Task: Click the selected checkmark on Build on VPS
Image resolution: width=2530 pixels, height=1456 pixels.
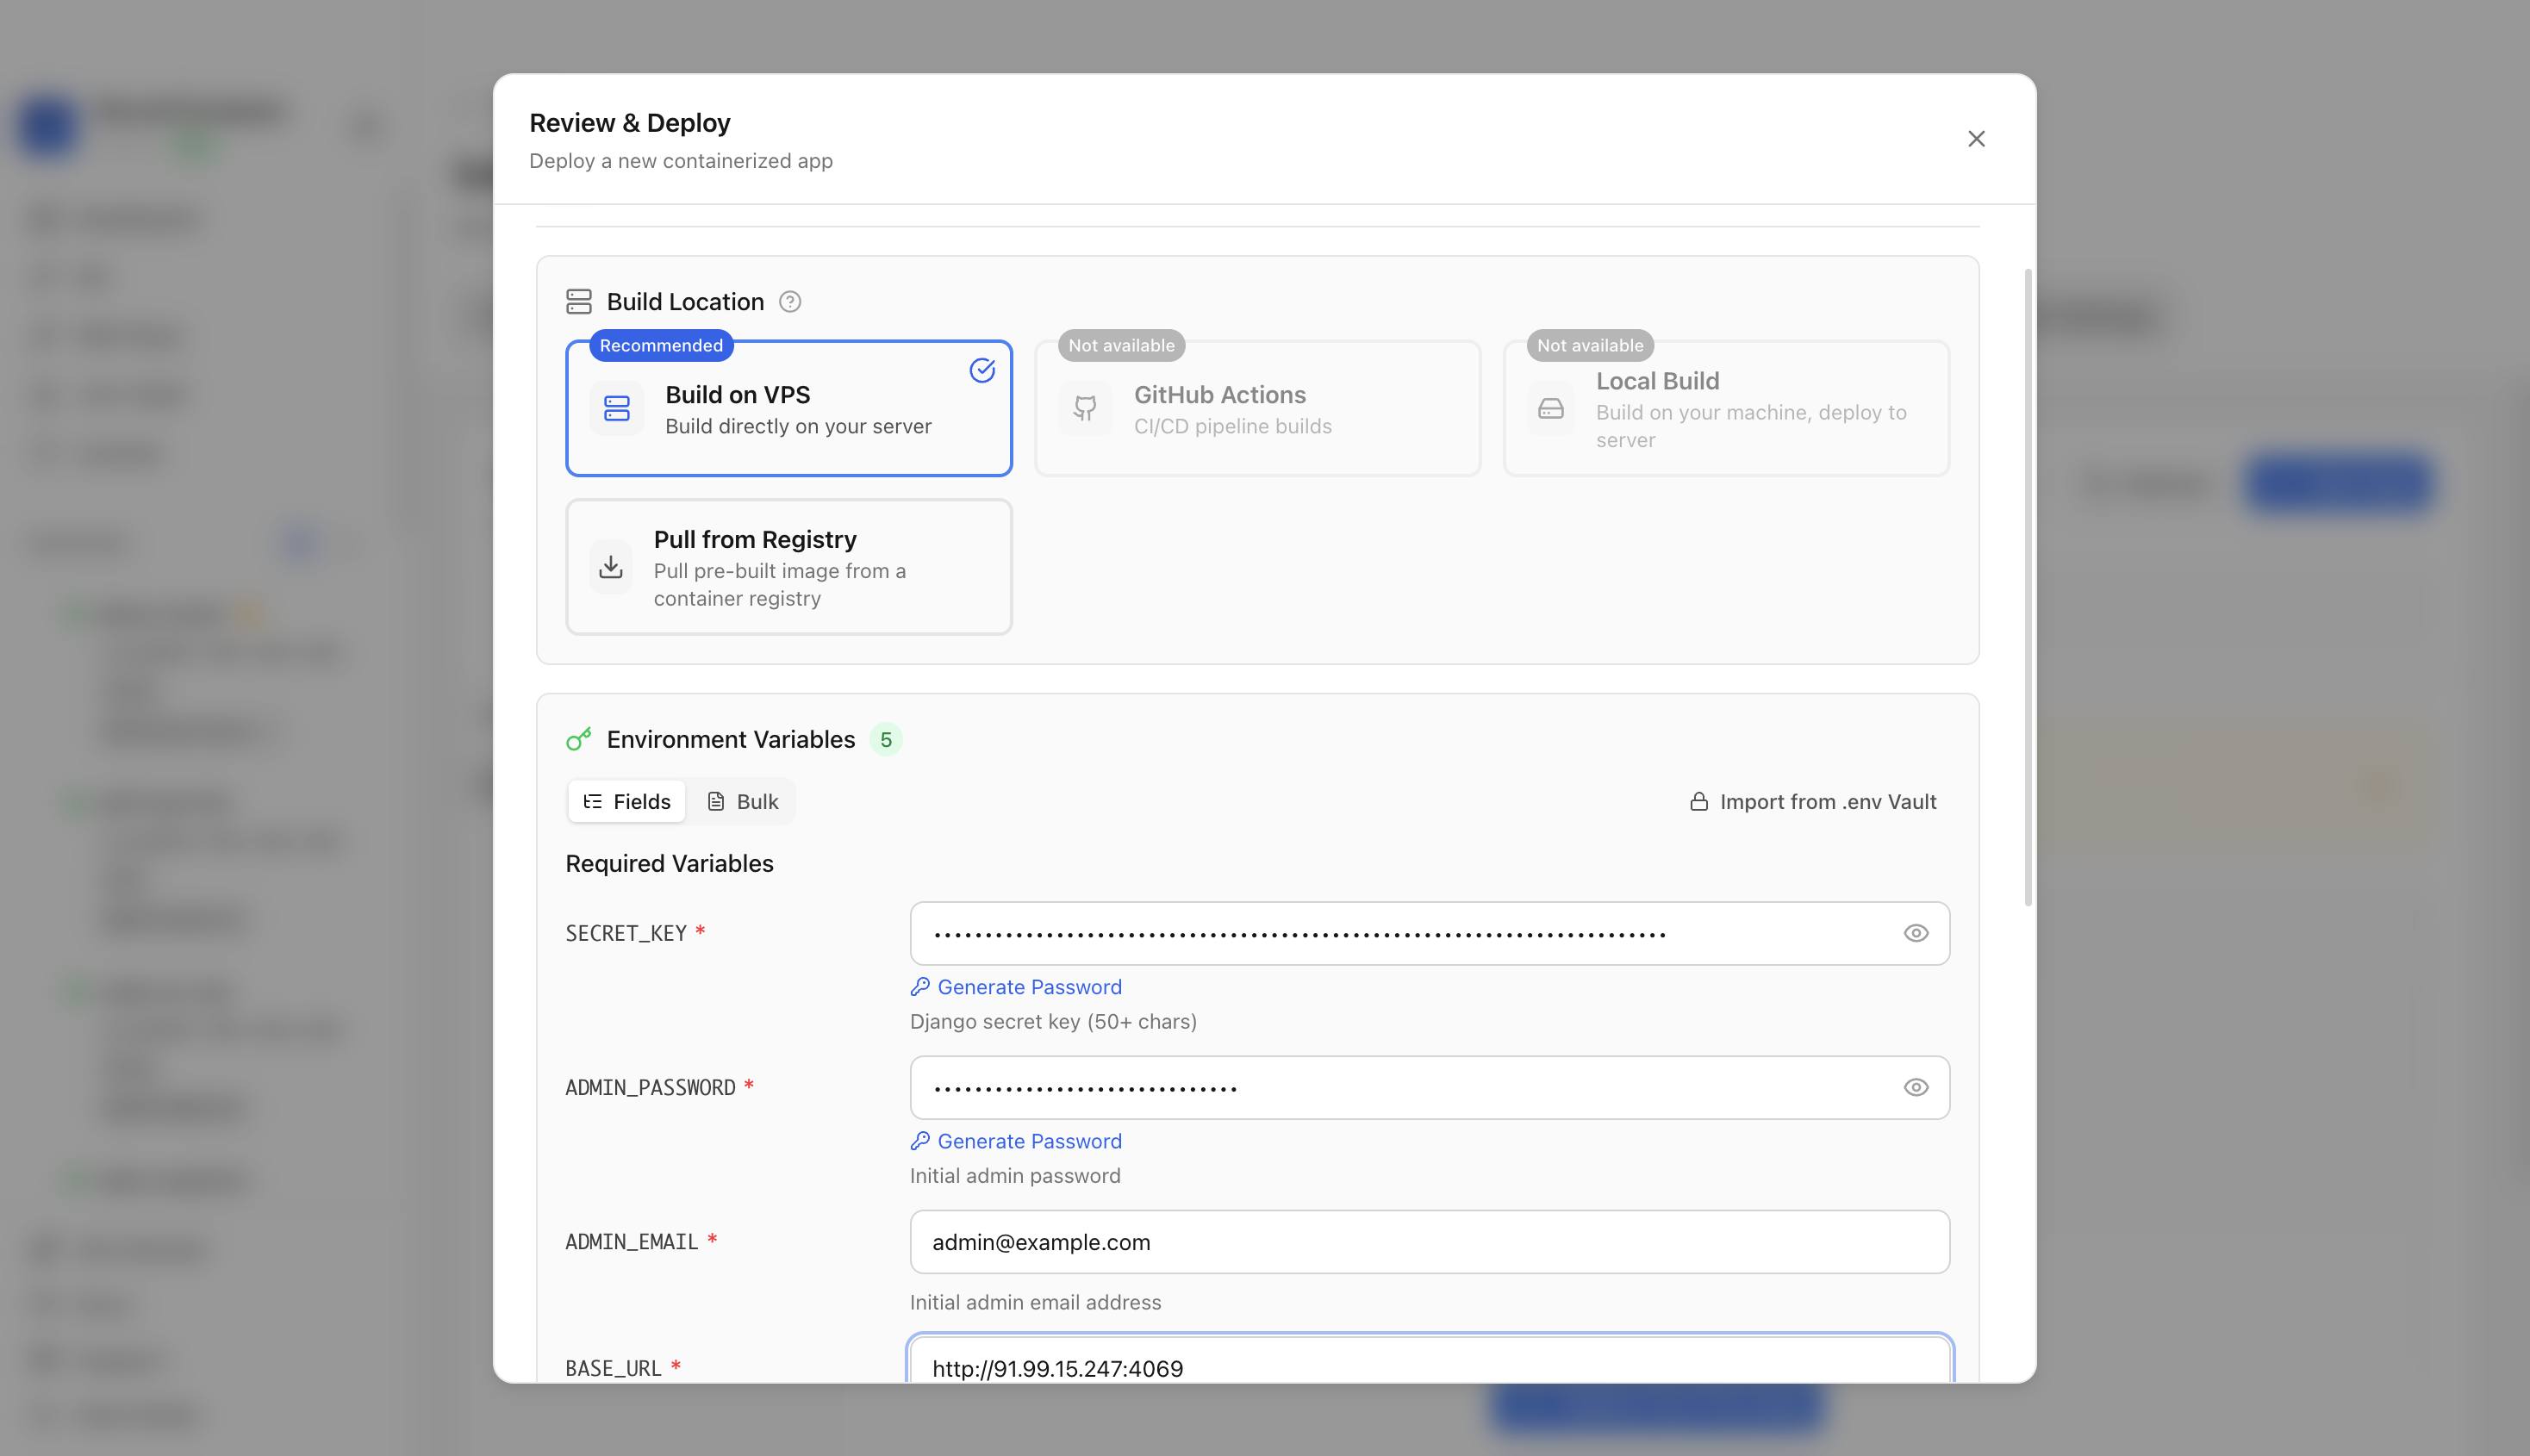Action: click(982, 370)
